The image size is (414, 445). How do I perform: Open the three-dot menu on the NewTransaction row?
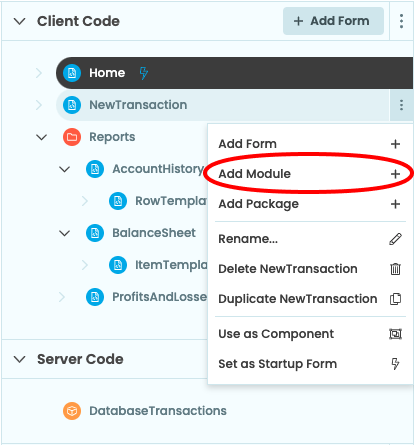pyautogui.click(x=401, y=105)
